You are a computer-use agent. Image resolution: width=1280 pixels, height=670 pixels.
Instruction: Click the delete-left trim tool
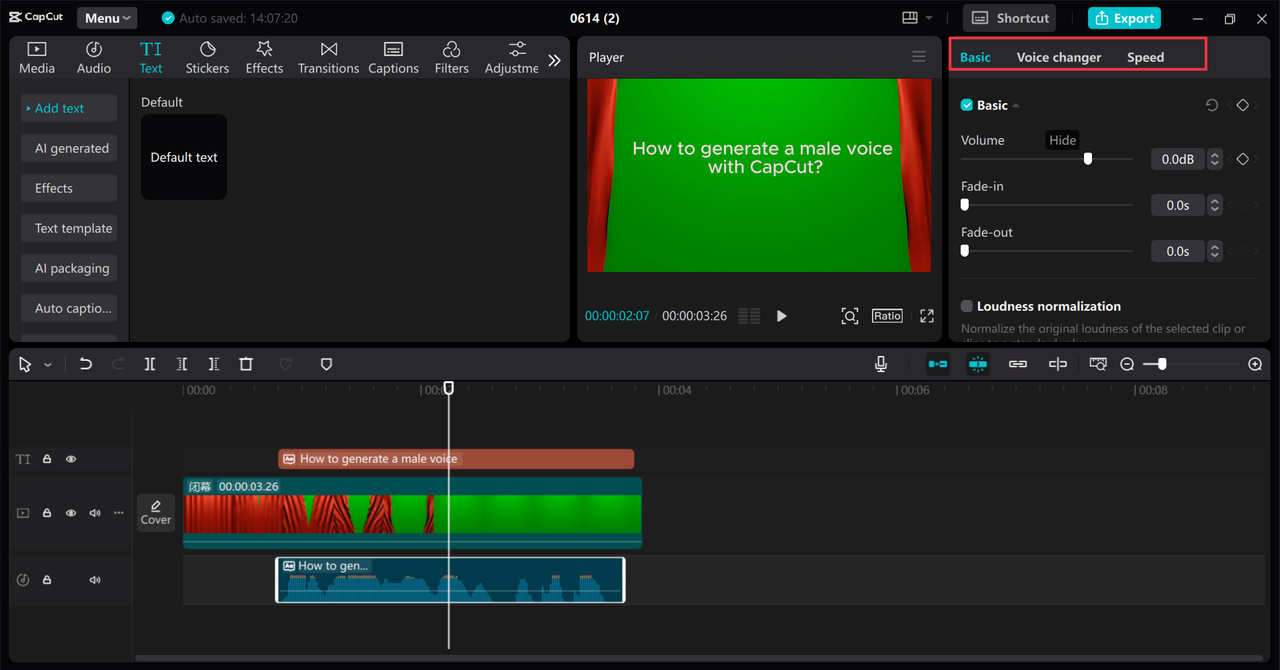[x=182, y=364]
